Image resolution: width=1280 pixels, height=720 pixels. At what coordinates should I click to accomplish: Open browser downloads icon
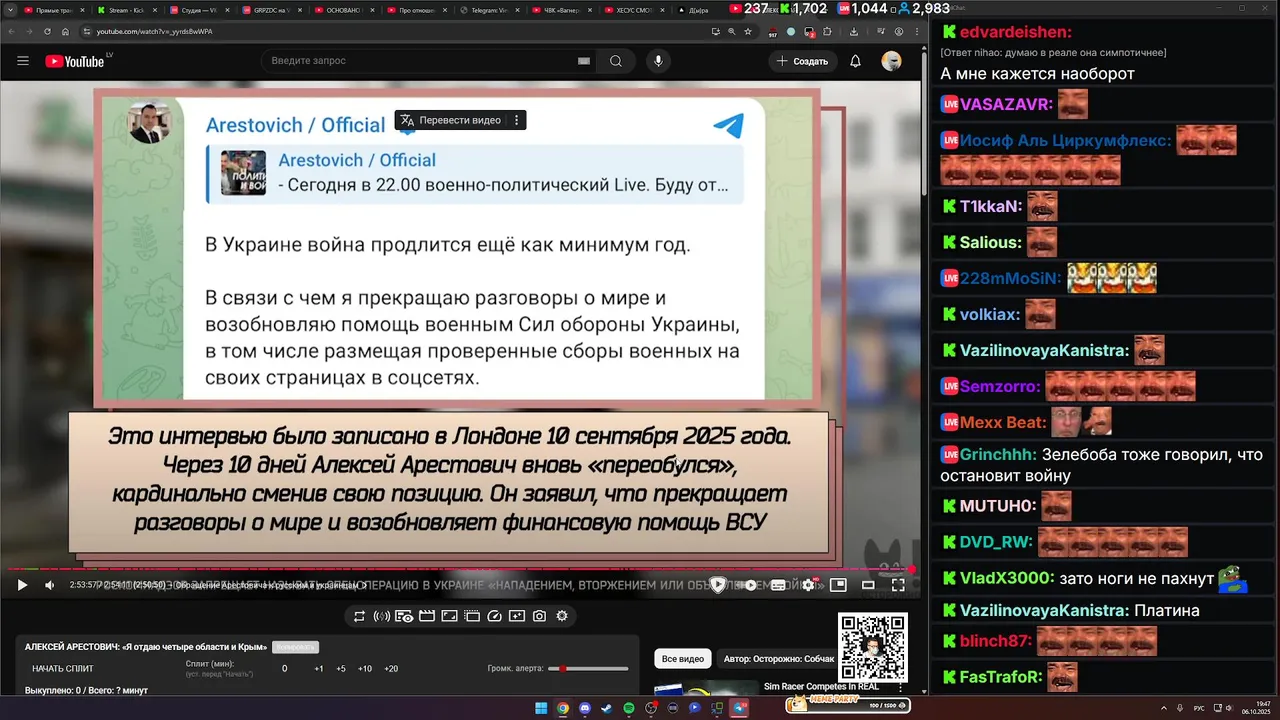click(x=854, y=31)
